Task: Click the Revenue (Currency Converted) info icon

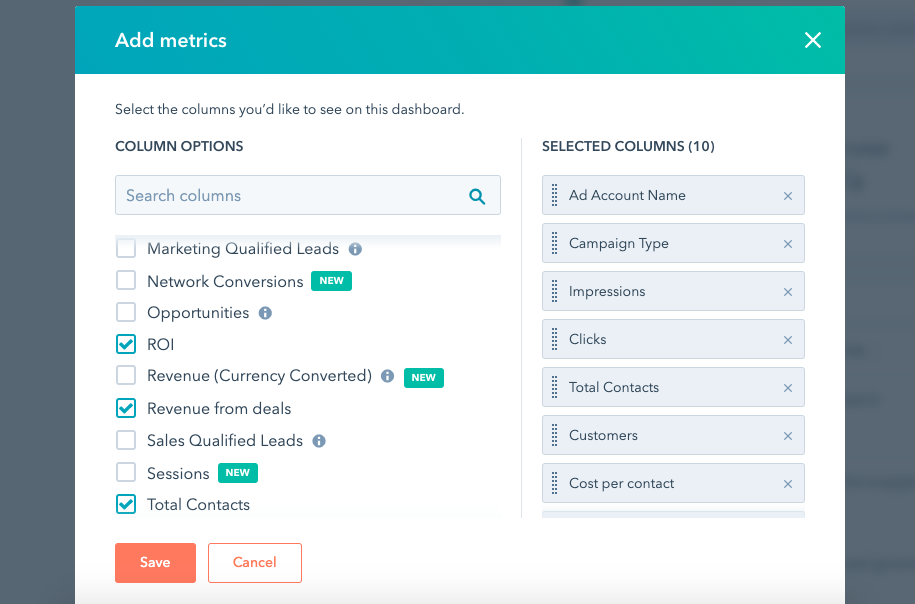Action: pyautogui.click(x=387, y=376)
